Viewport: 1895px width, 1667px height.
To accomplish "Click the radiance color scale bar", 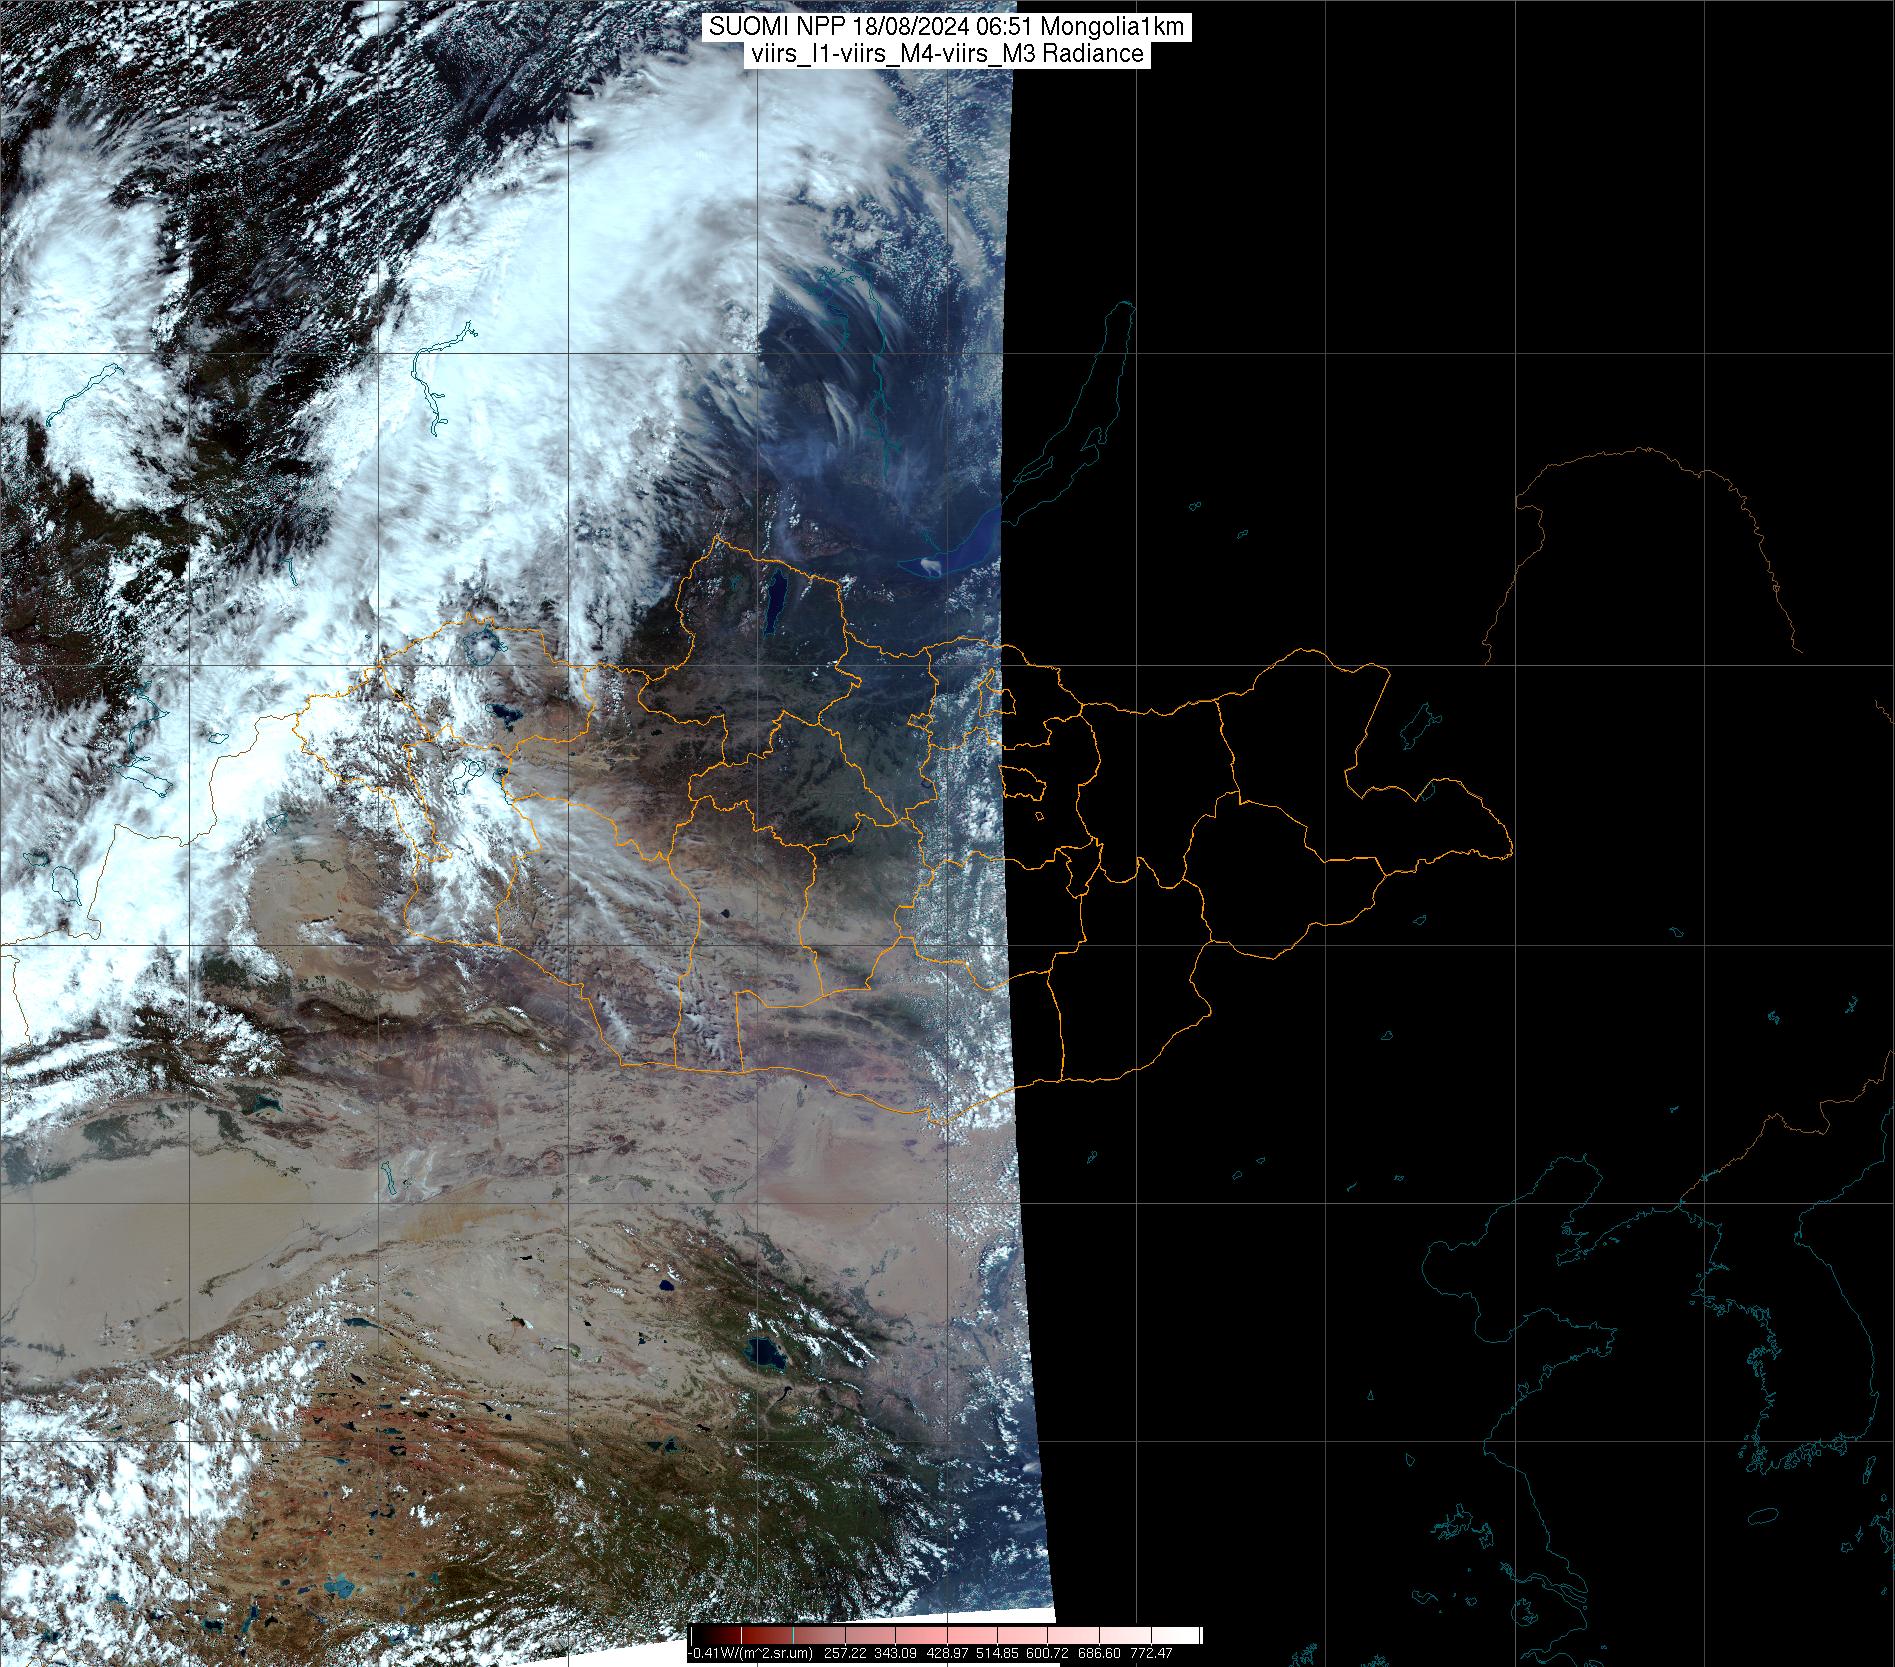I will (x=947, y=1634).
